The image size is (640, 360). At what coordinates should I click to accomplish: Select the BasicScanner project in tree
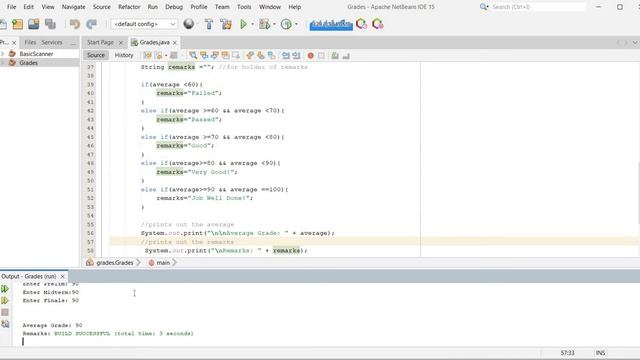[x=36, y=54]
